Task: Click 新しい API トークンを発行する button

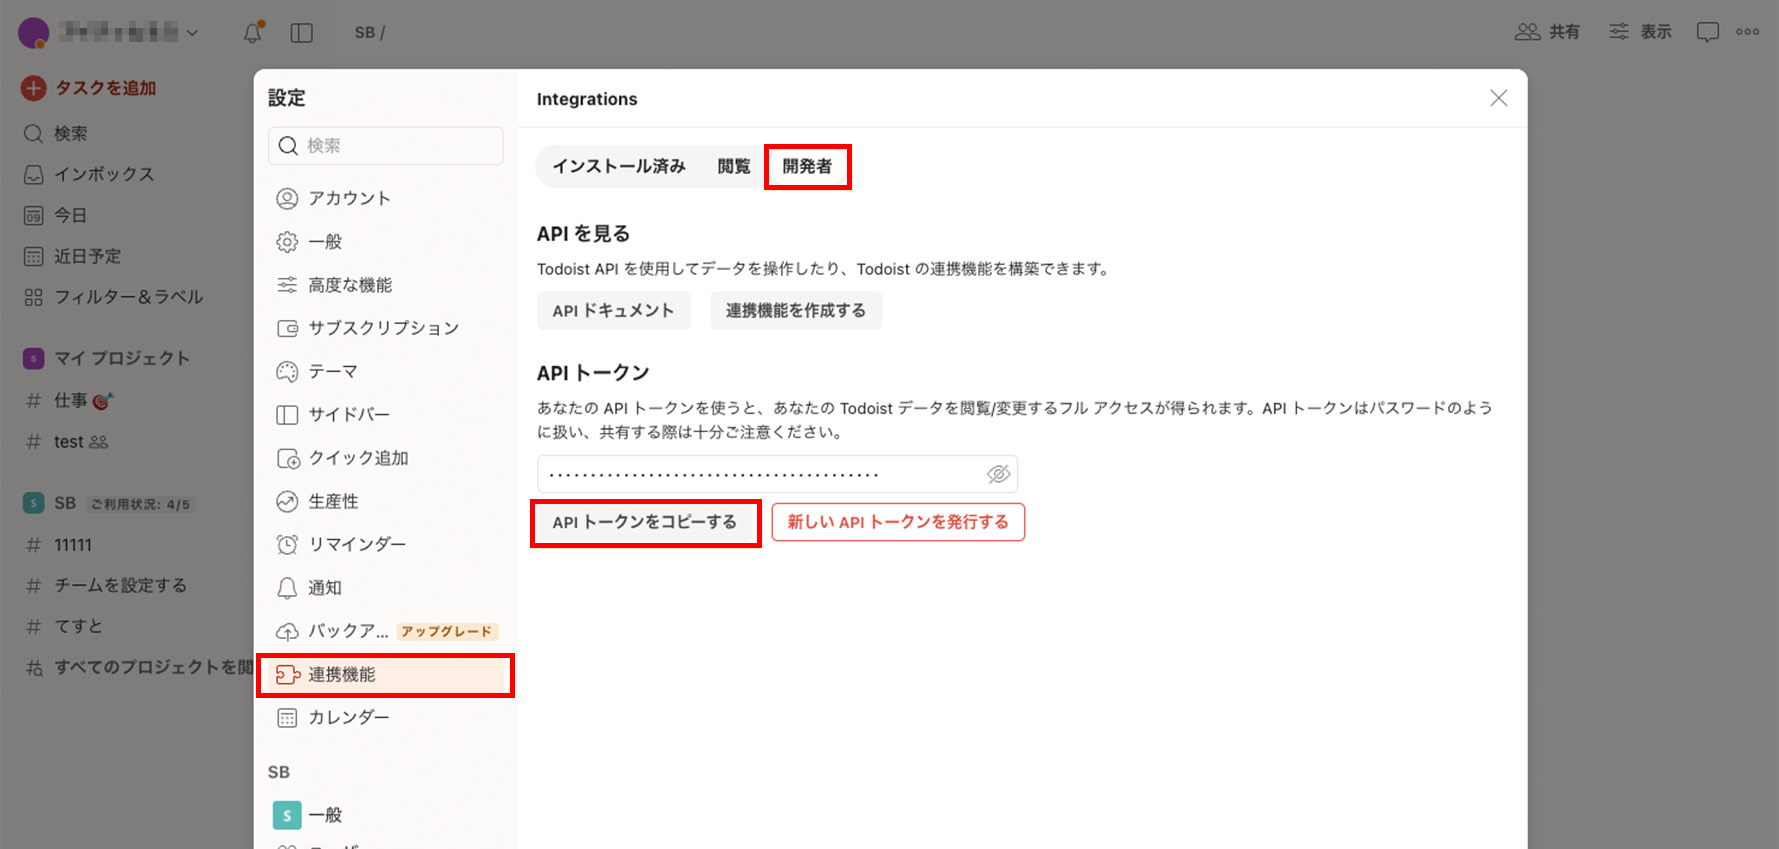Action: [898, 522]
